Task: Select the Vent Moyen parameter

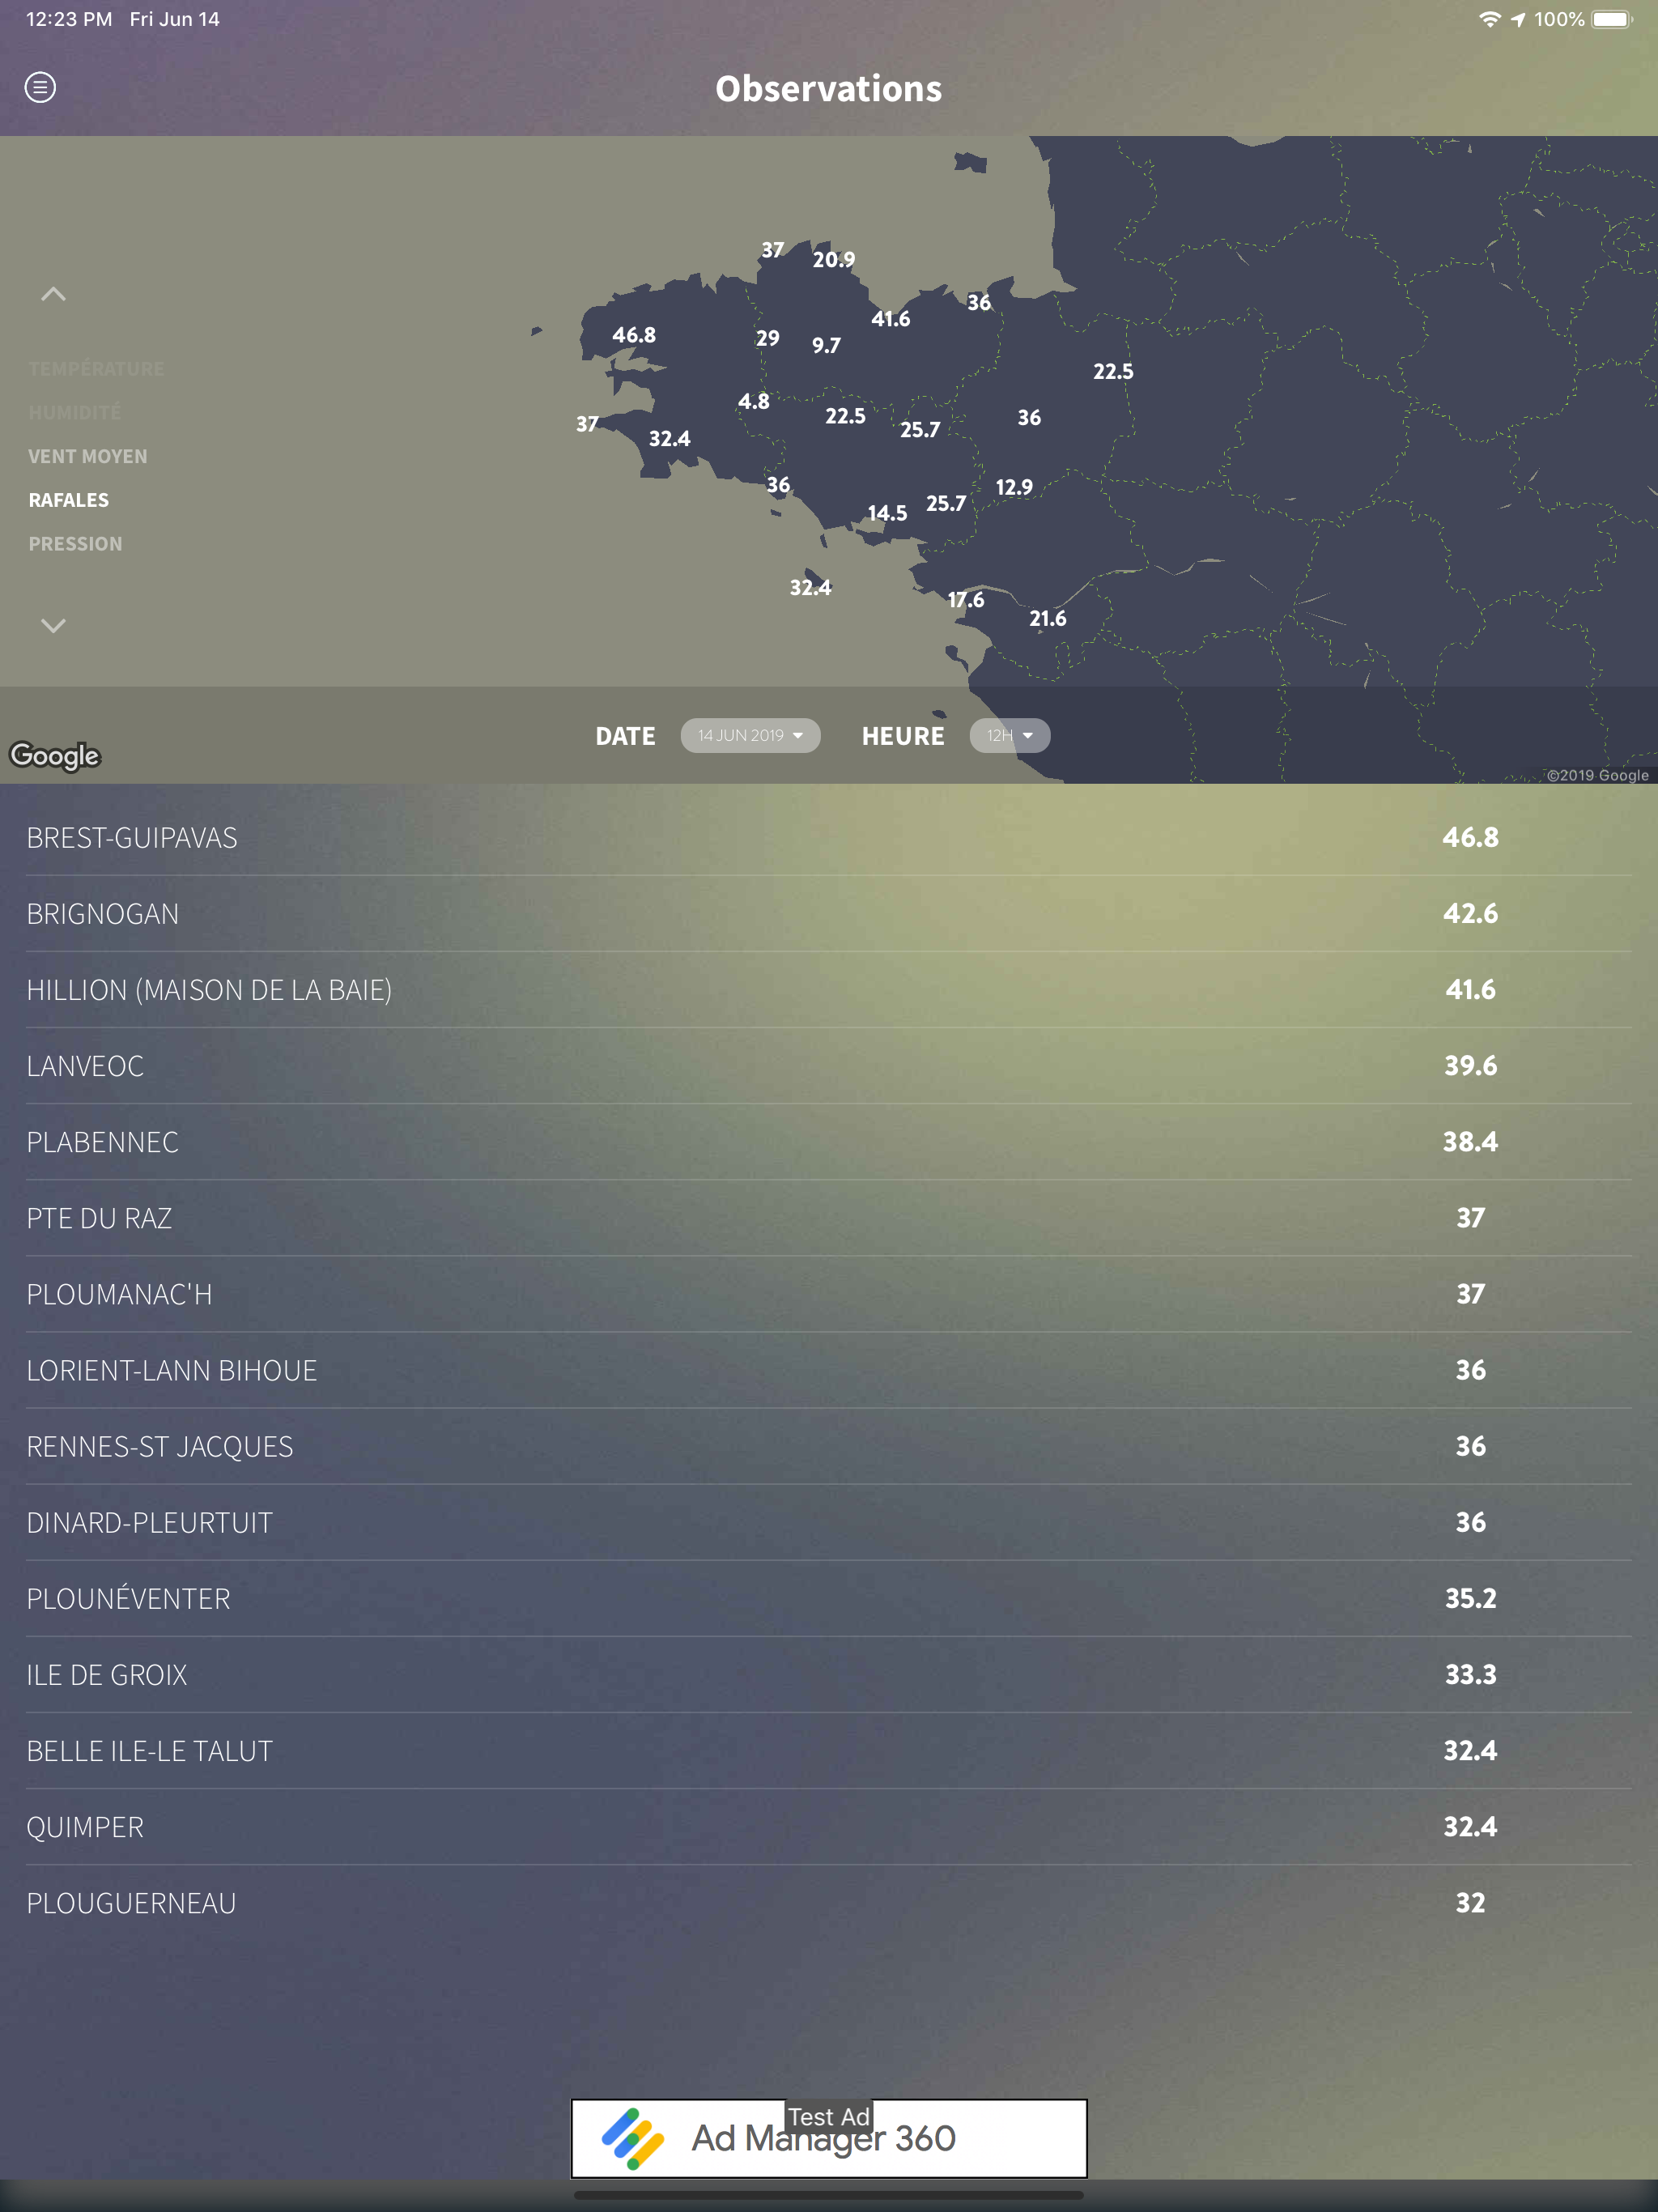Action: coord(88,457)
